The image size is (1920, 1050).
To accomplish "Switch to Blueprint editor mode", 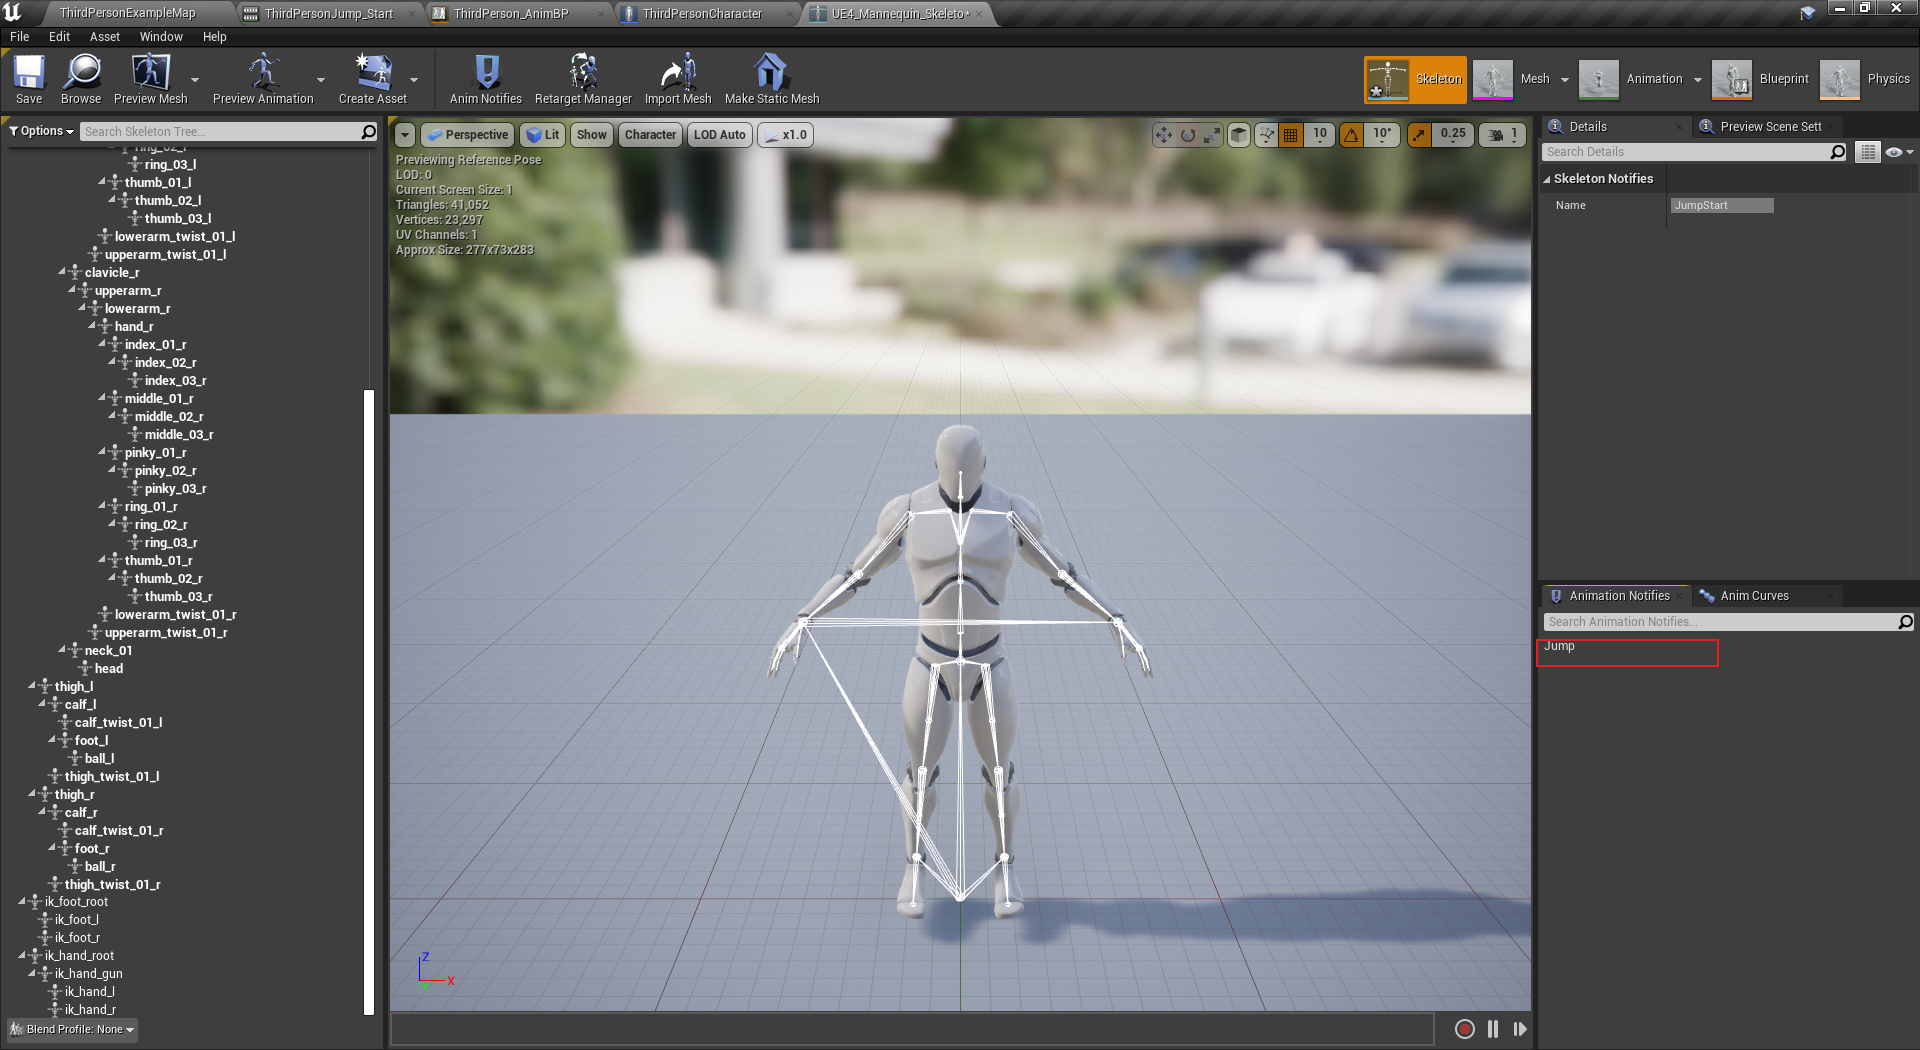I will tap(1761, 79).
